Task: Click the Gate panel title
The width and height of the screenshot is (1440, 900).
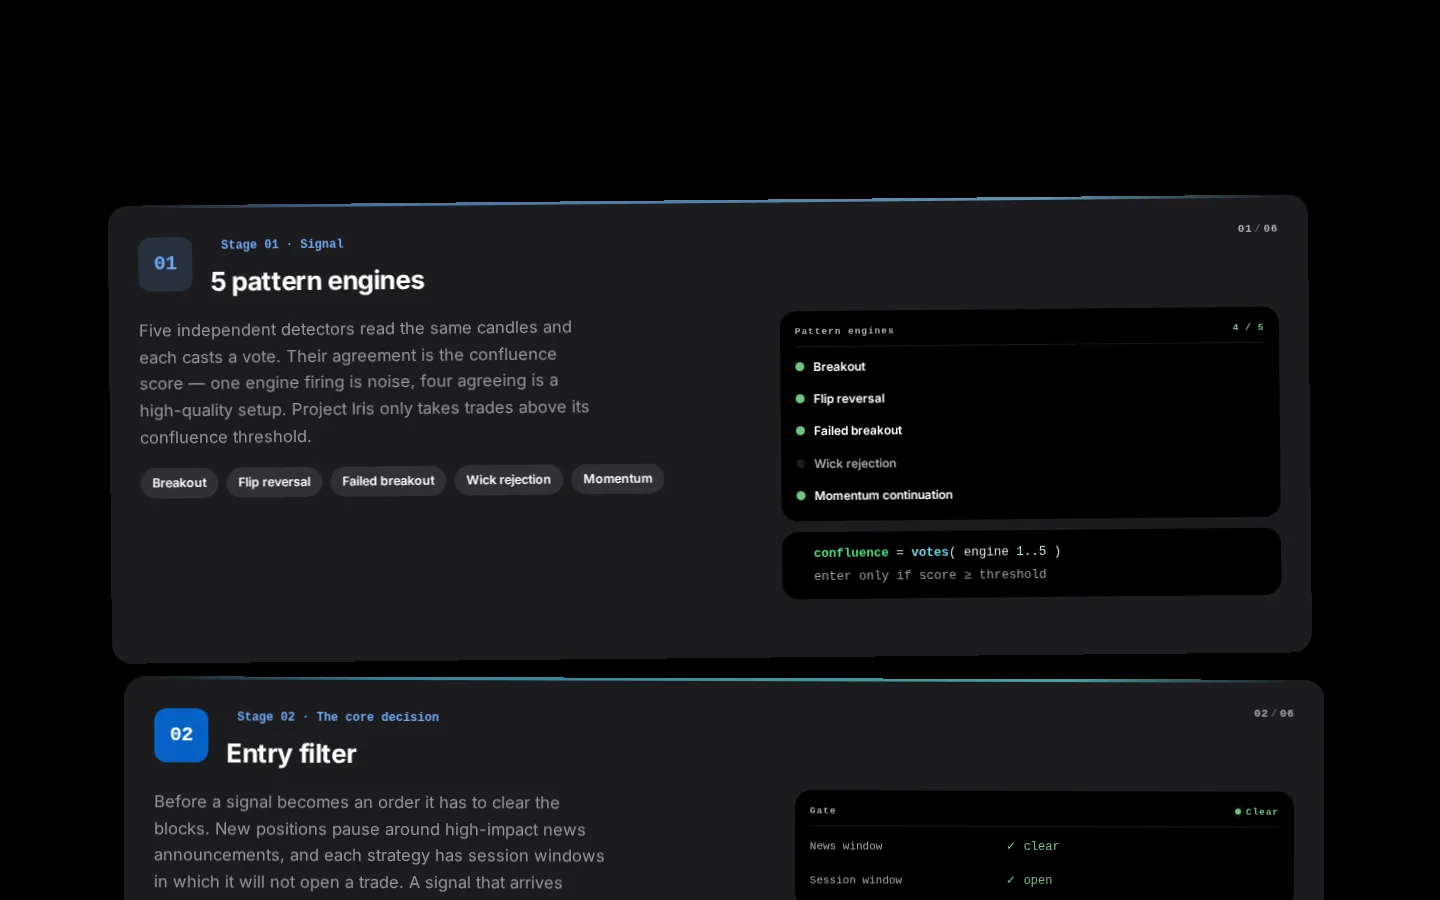Action: (x=822, y=811)
